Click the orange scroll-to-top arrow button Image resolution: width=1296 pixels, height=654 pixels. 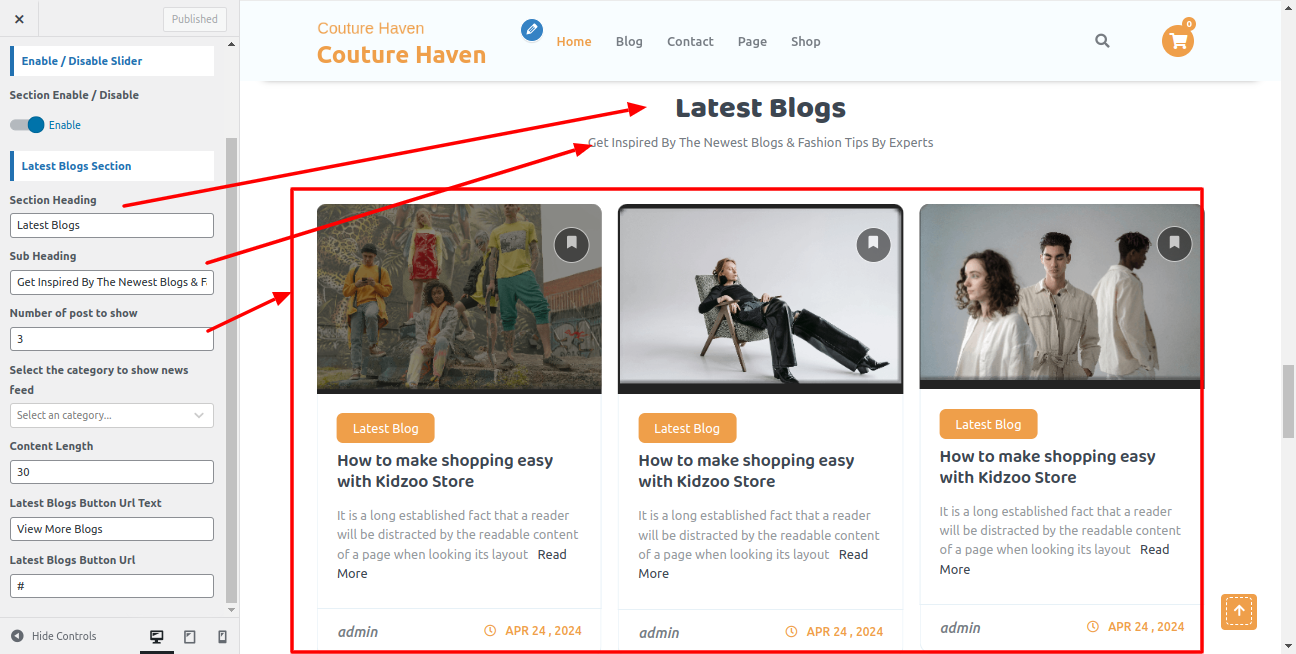tap(1238, 611)
